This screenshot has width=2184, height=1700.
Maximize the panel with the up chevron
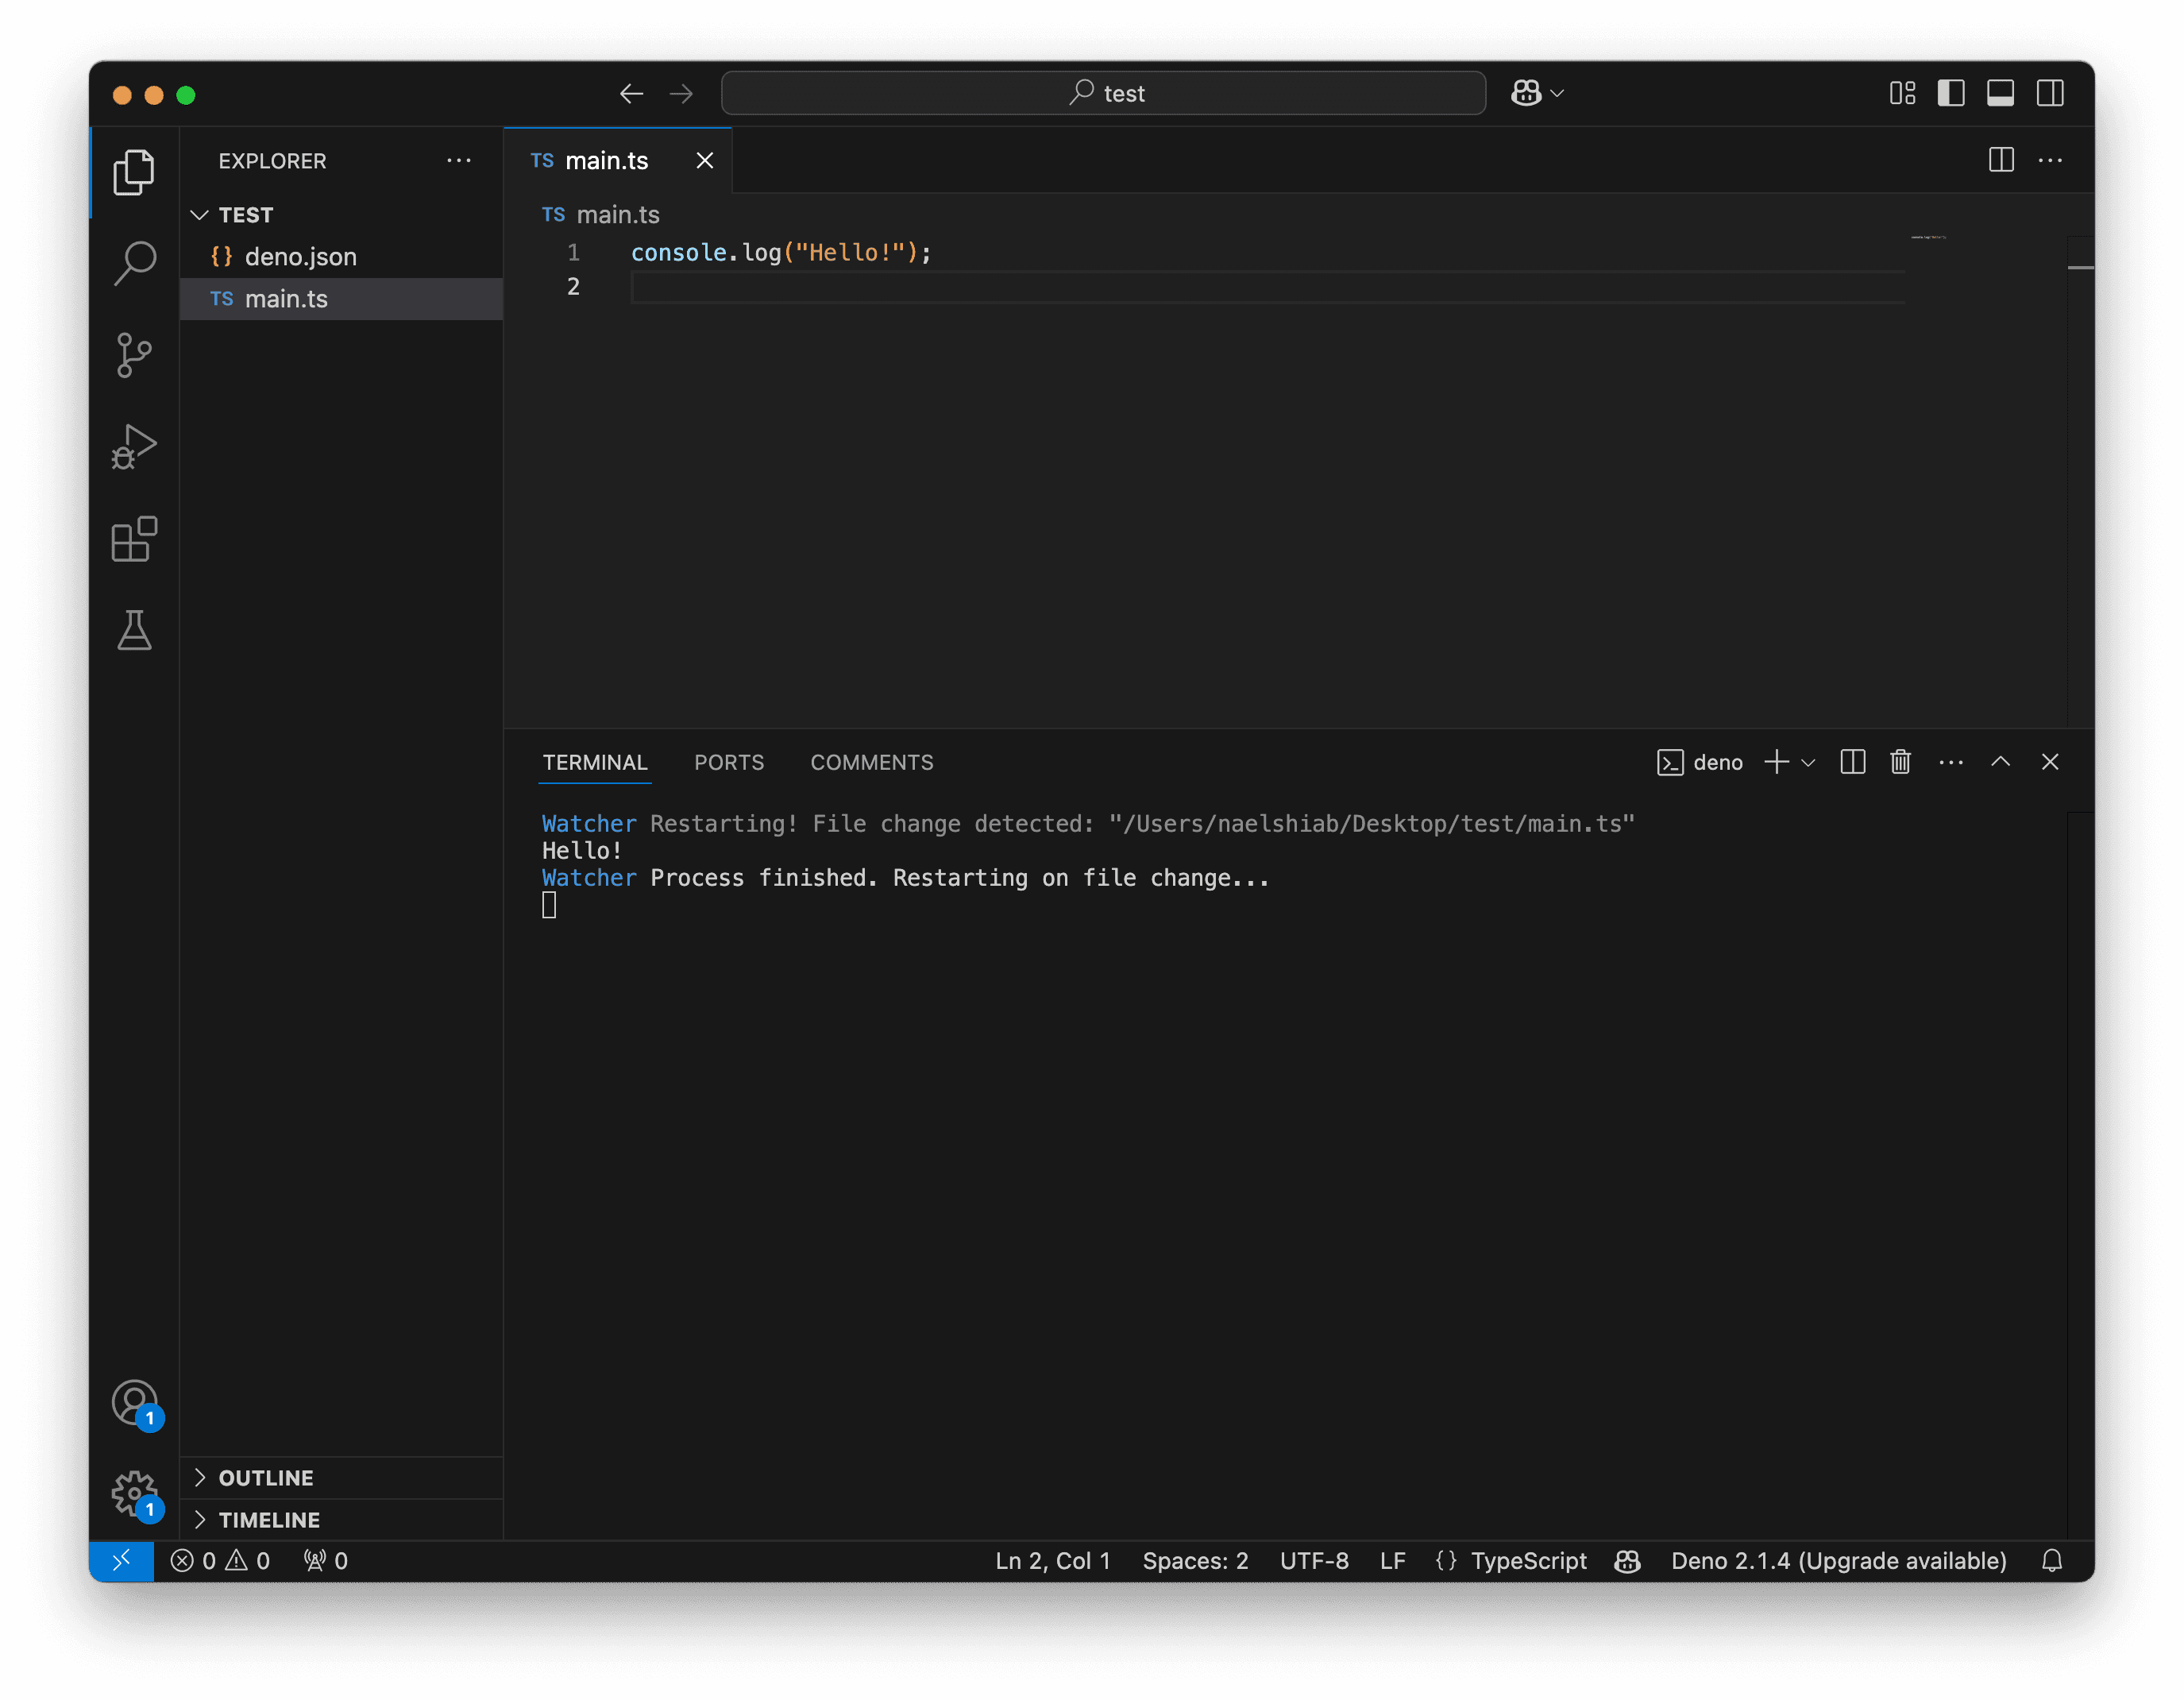(x=2000, y=762)
